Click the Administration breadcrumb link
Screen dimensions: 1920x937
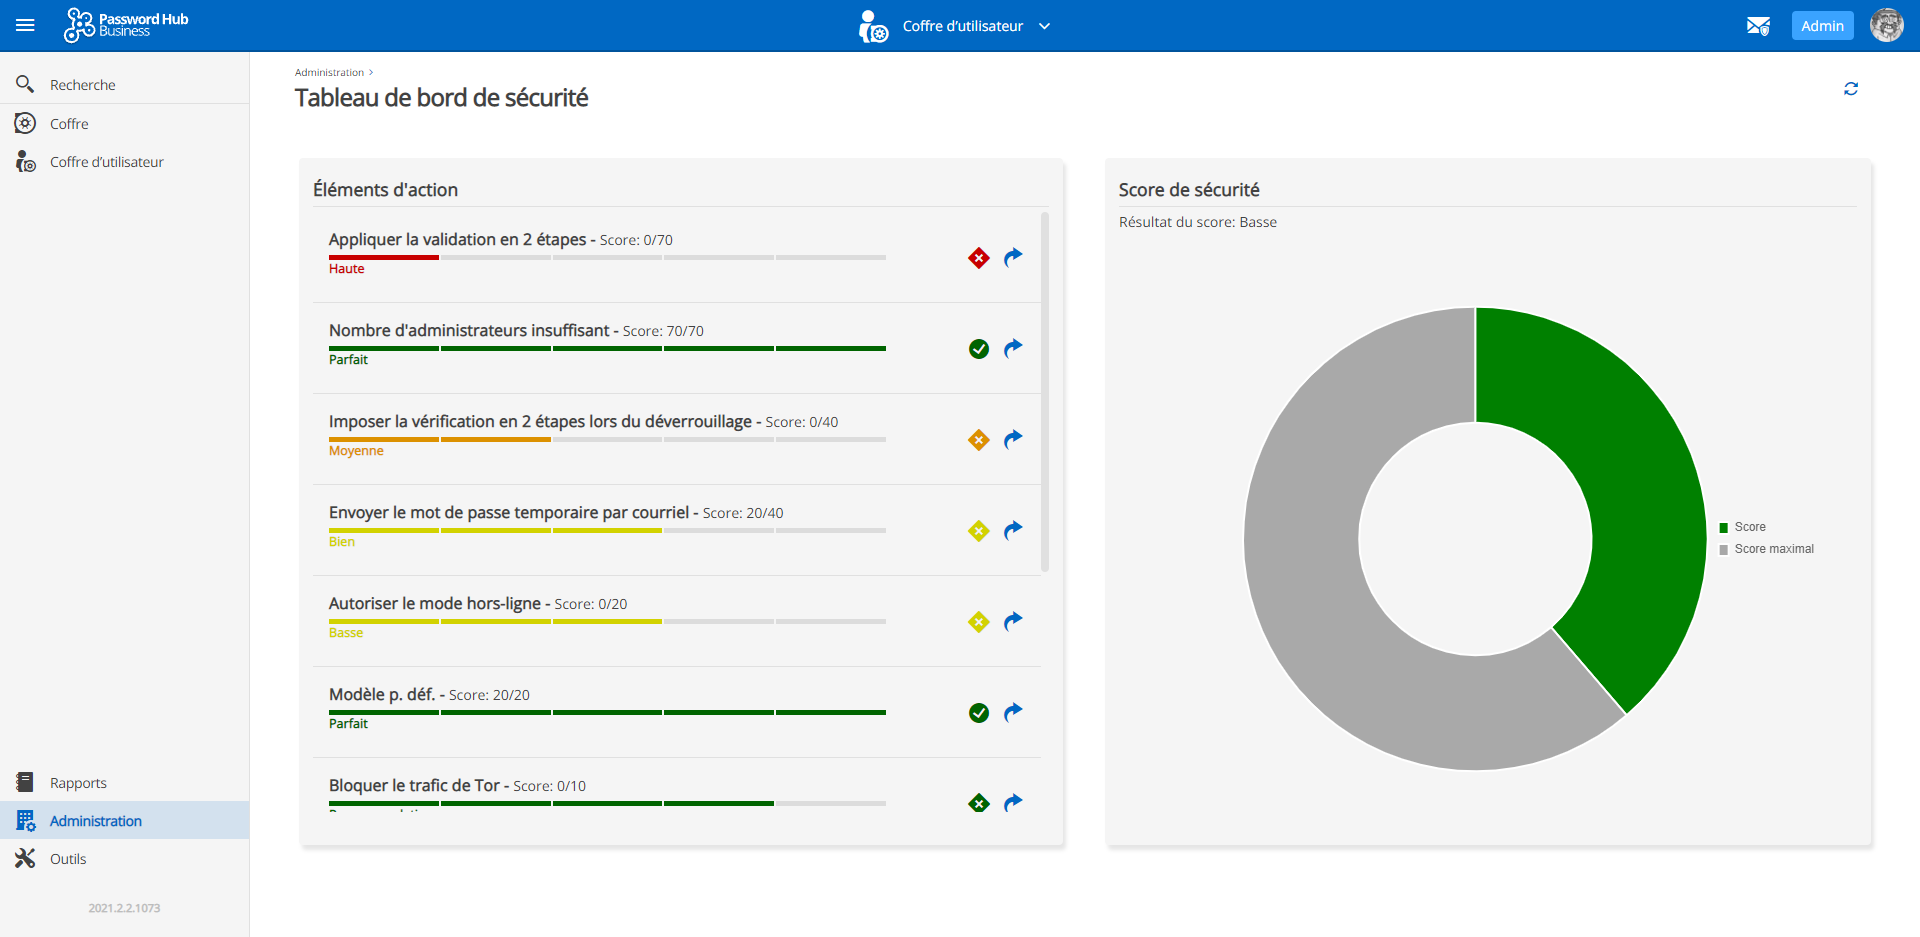click(329, 73)
